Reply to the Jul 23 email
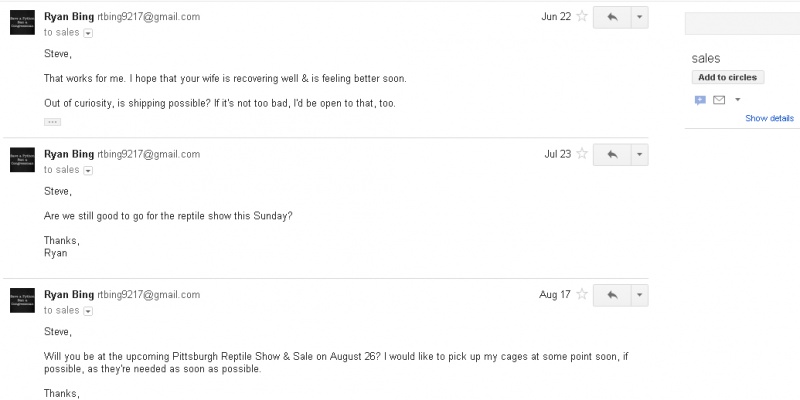The image size is (800, 400). coord(612,155)
